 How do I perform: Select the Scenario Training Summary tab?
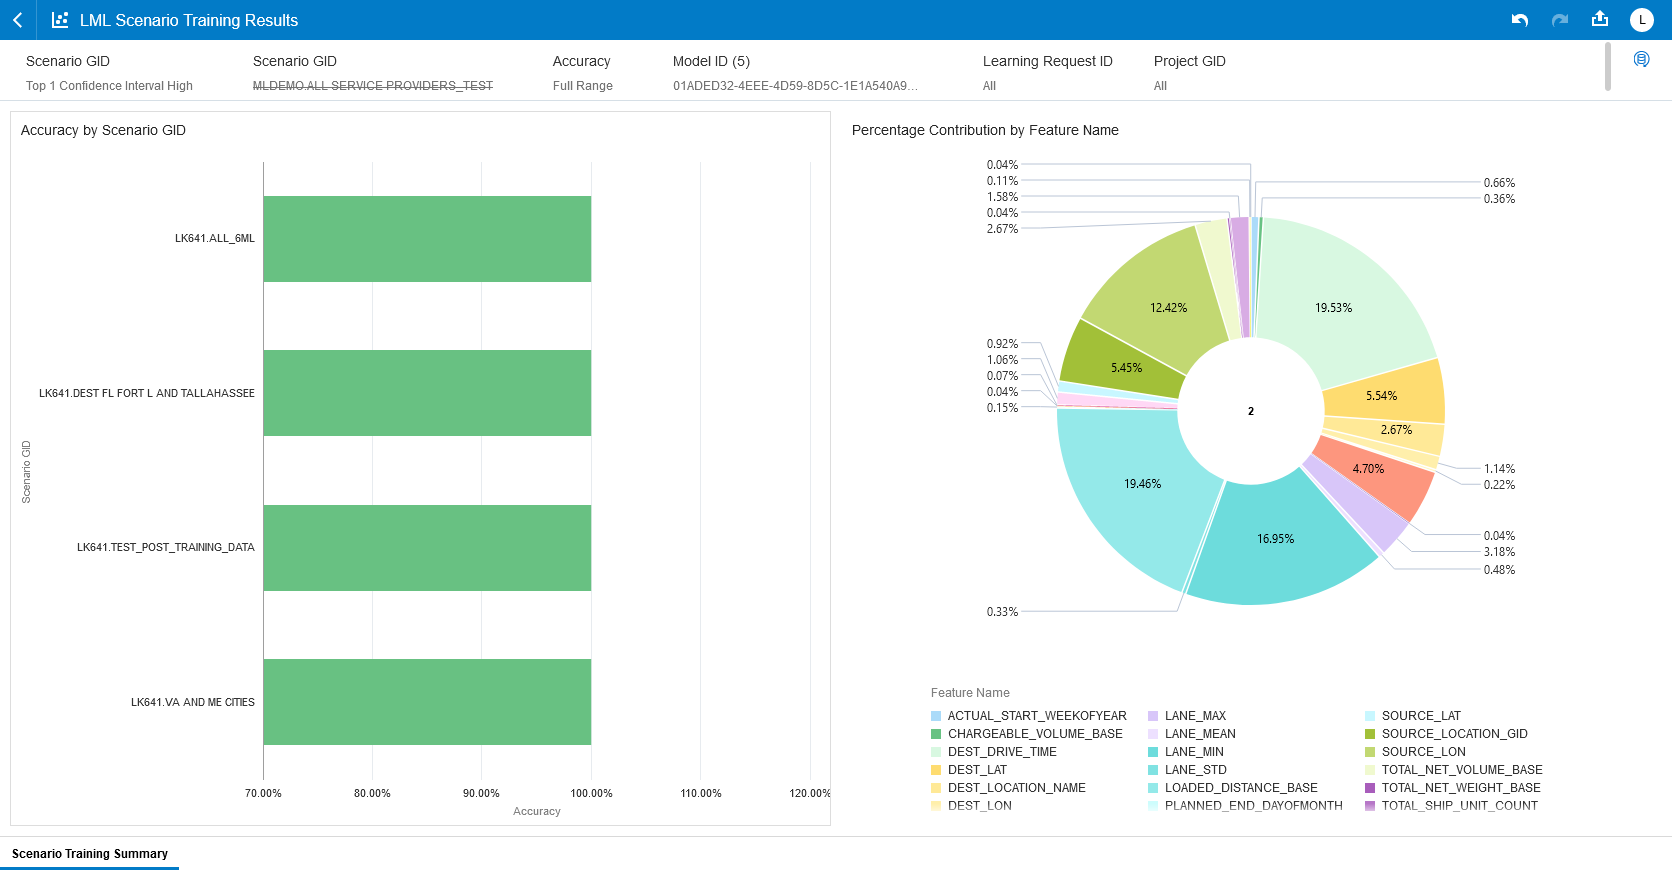(90, 854)
